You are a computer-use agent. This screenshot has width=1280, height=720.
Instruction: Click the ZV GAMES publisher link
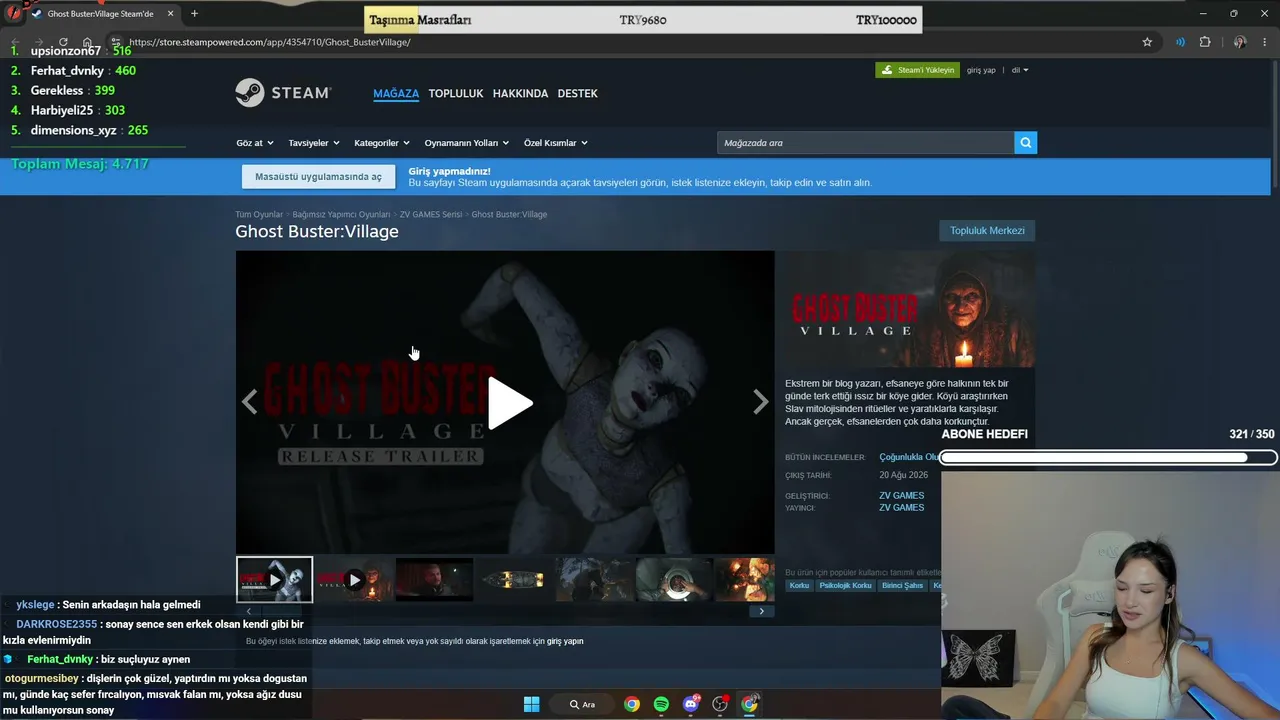[902, 507]
